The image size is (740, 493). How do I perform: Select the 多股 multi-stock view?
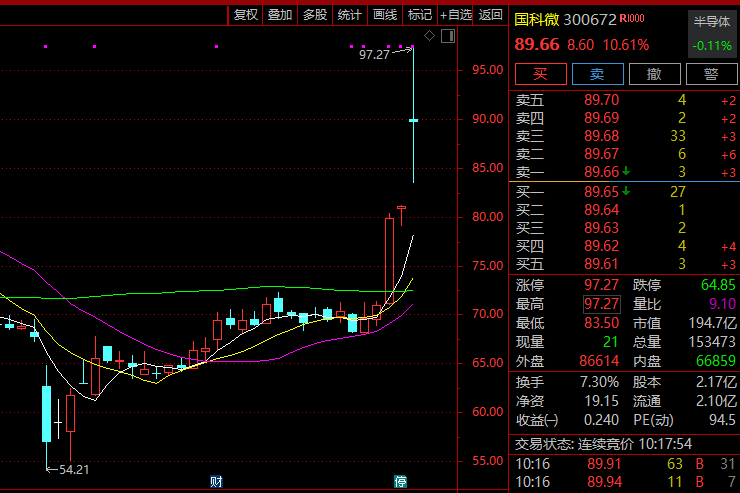(x=315, y=14)
